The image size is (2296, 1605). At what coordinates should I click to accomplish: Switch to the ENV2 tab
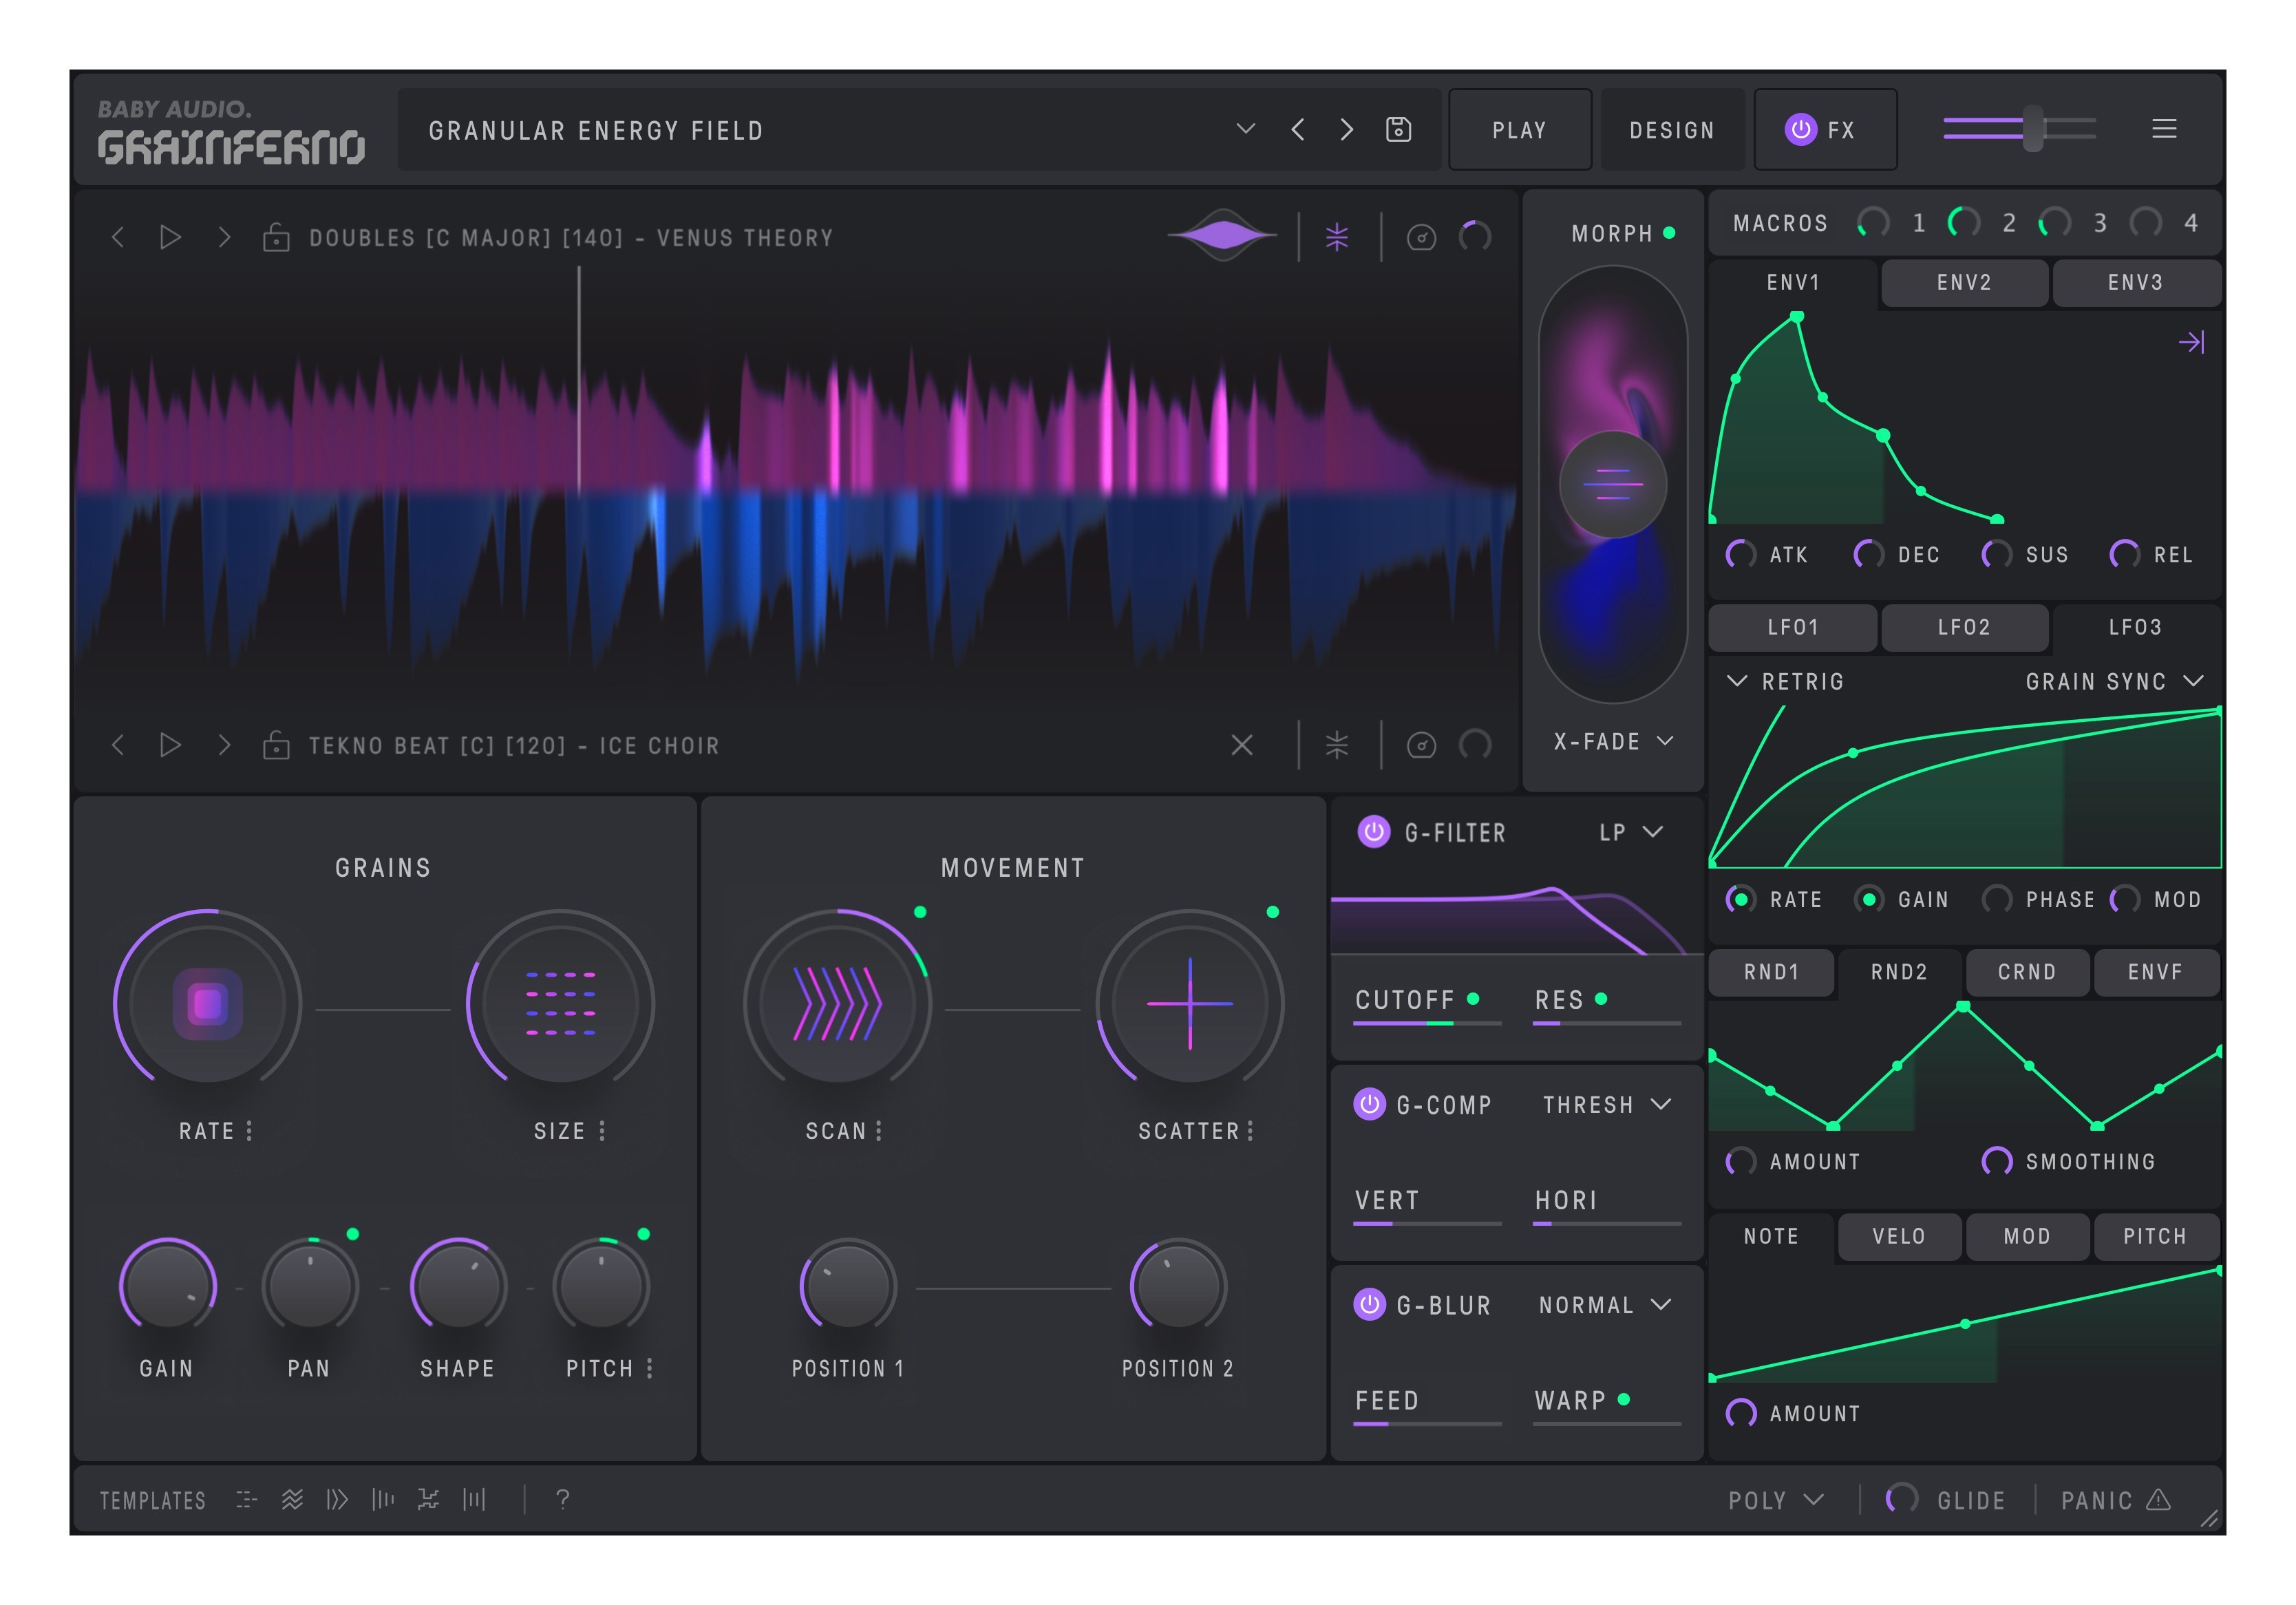pyautogui.click(x=1964, y=283)
